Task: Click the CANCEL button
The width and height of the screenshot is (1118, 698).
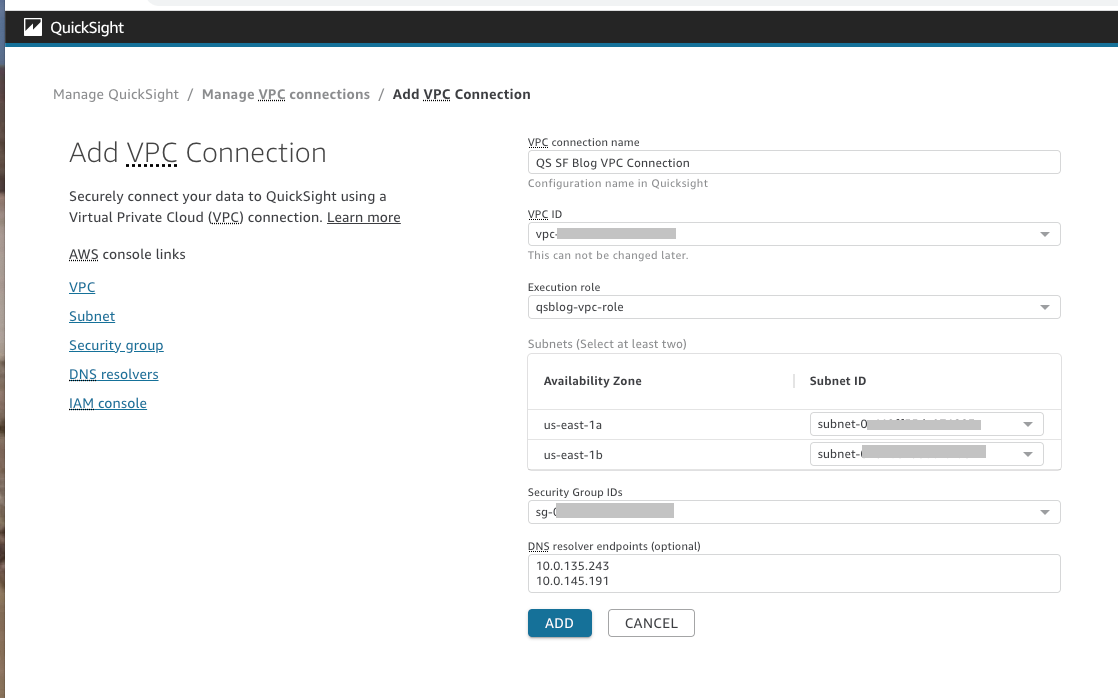Action: click(651, 623)
